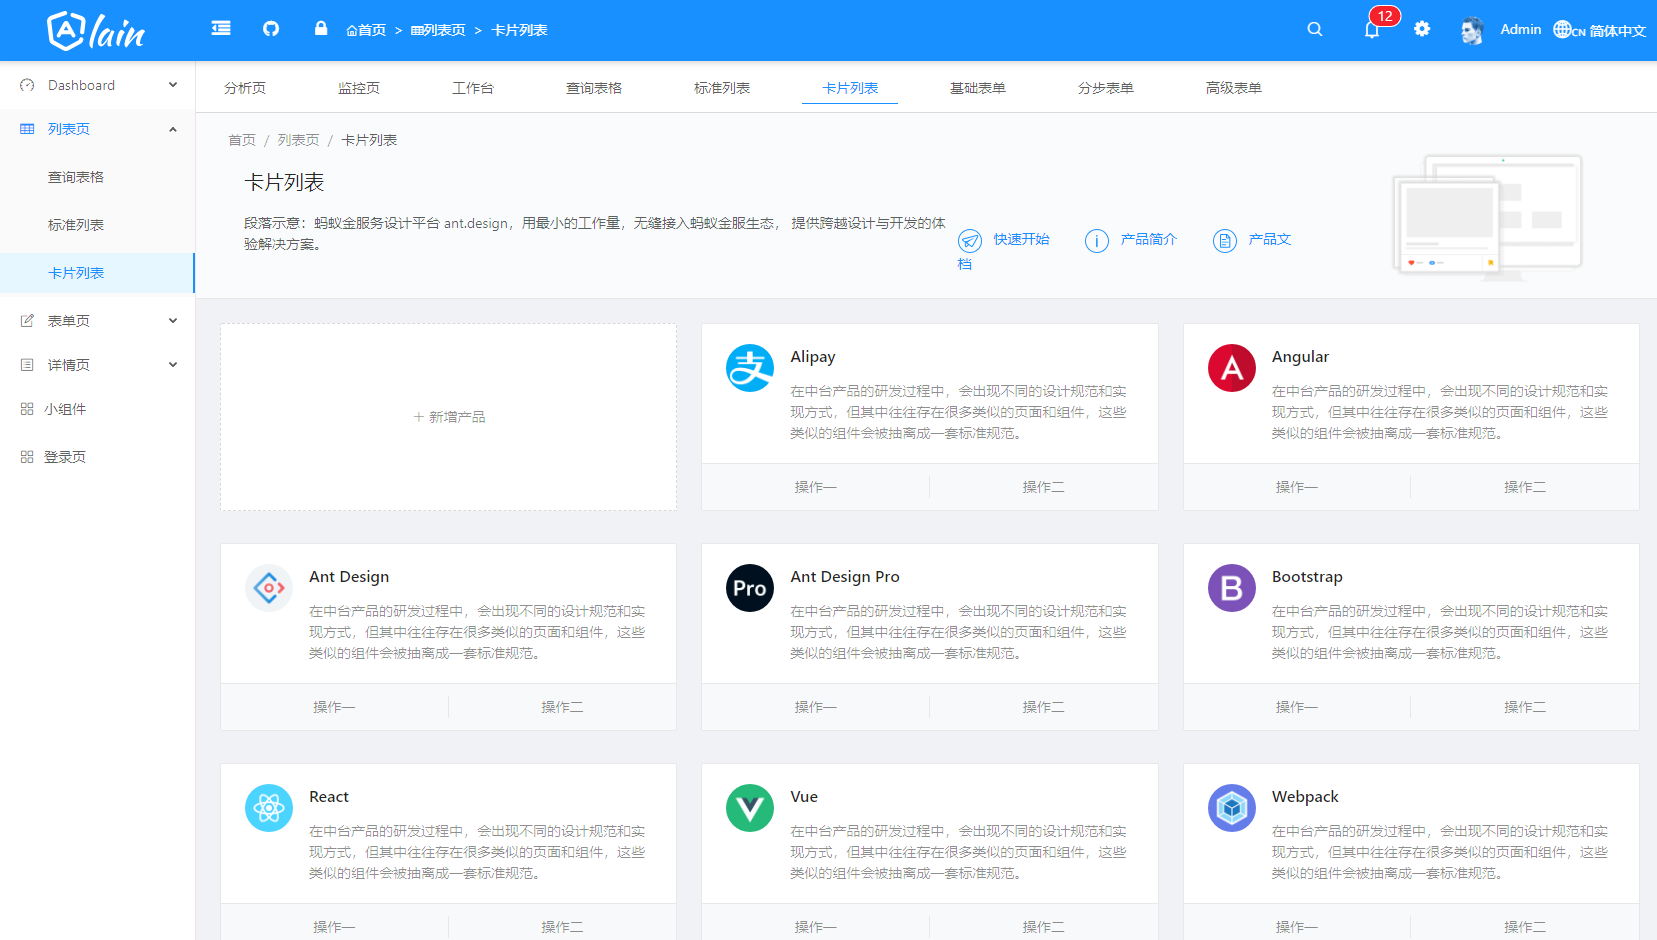Image resolution: width=1657 pixels, height=940 pixels.
Task: Open the settings gear icon
Action: point(1422,29)
